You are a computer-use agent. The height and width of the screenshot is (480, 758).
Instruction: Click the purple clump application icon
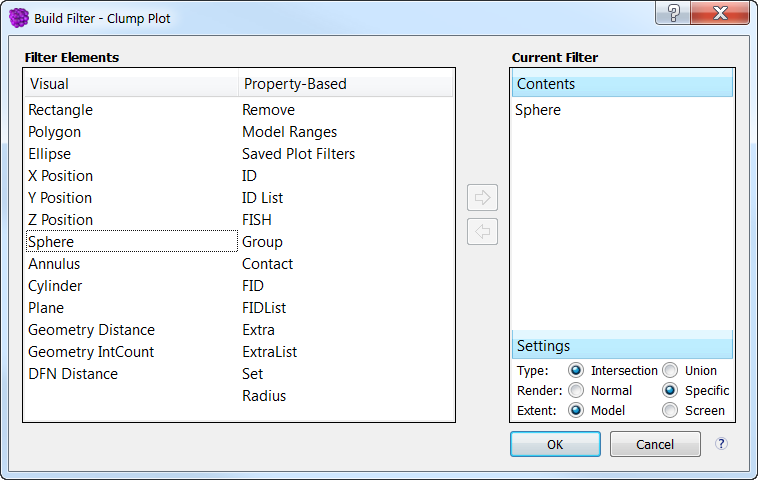(x=19, y=18)
